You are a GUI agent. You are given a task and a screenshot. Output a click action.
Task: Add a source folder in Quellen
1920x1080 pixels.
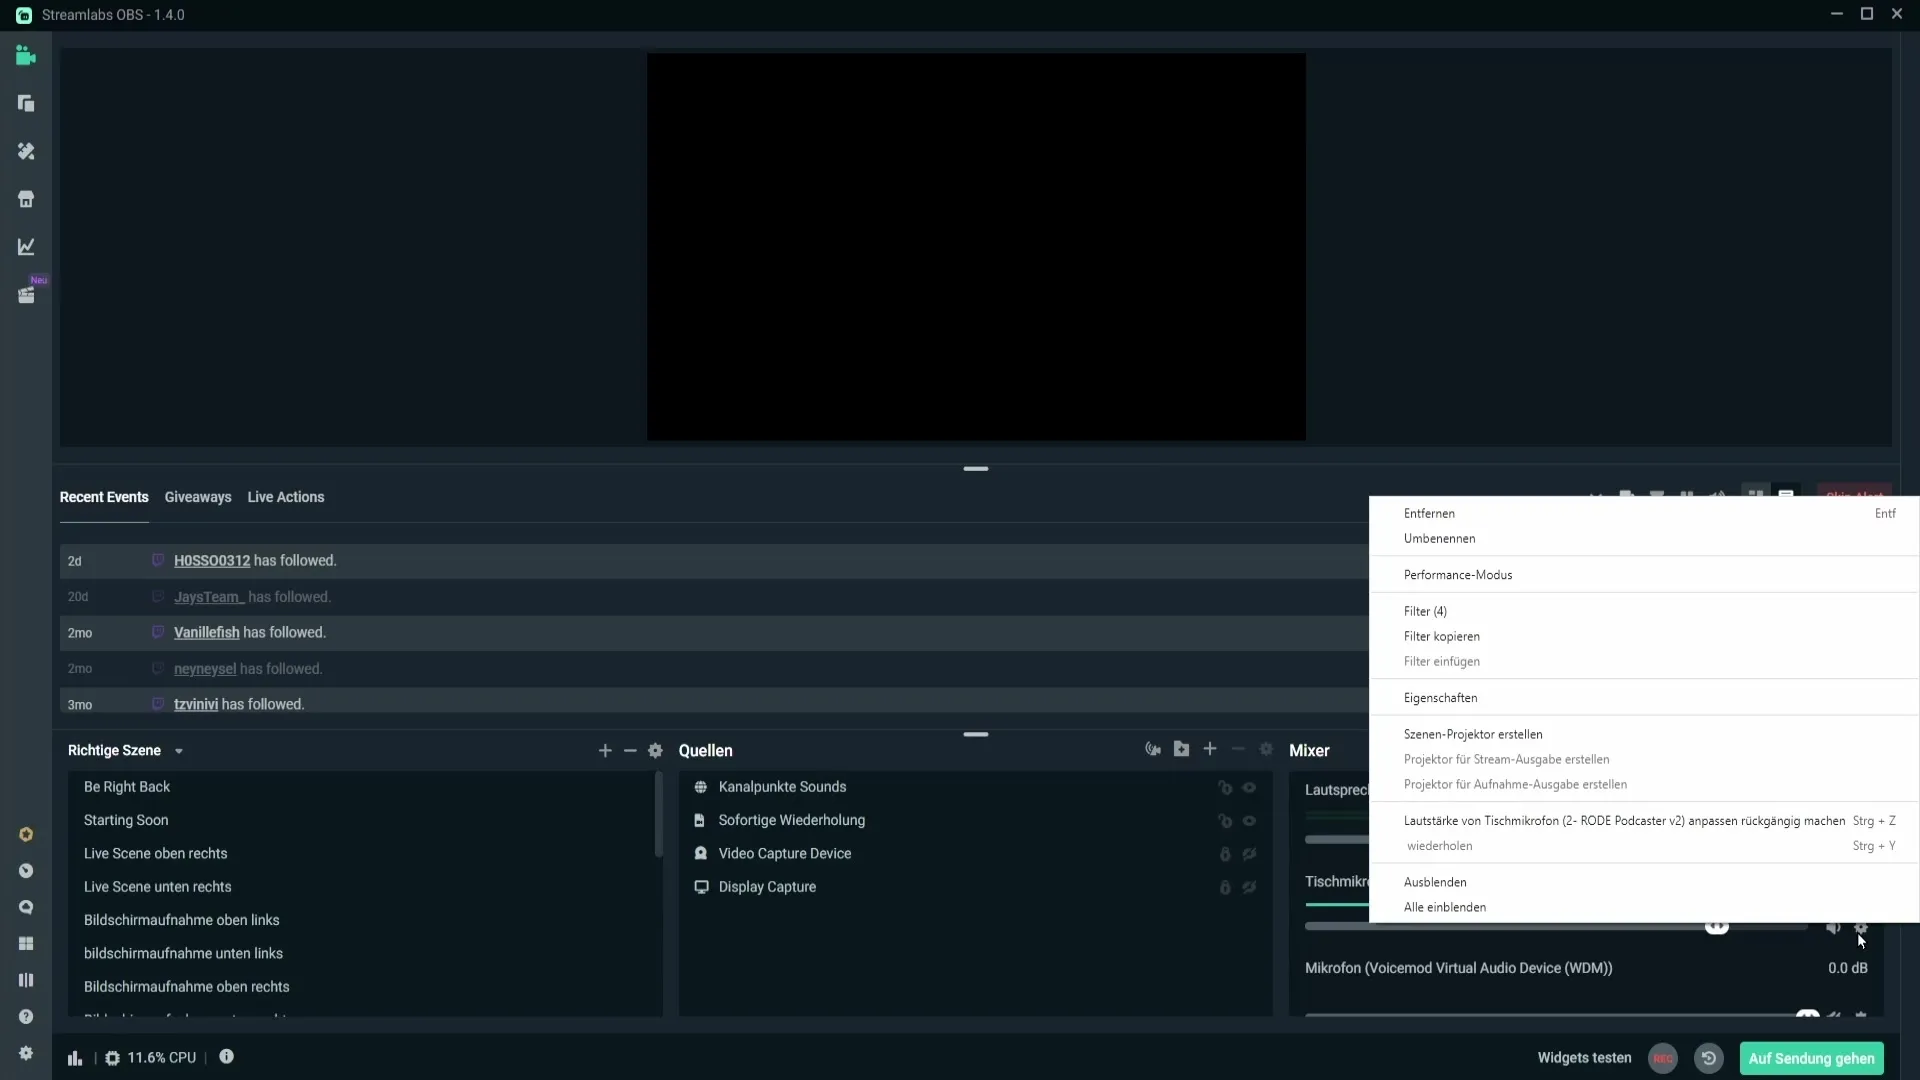1182,749
